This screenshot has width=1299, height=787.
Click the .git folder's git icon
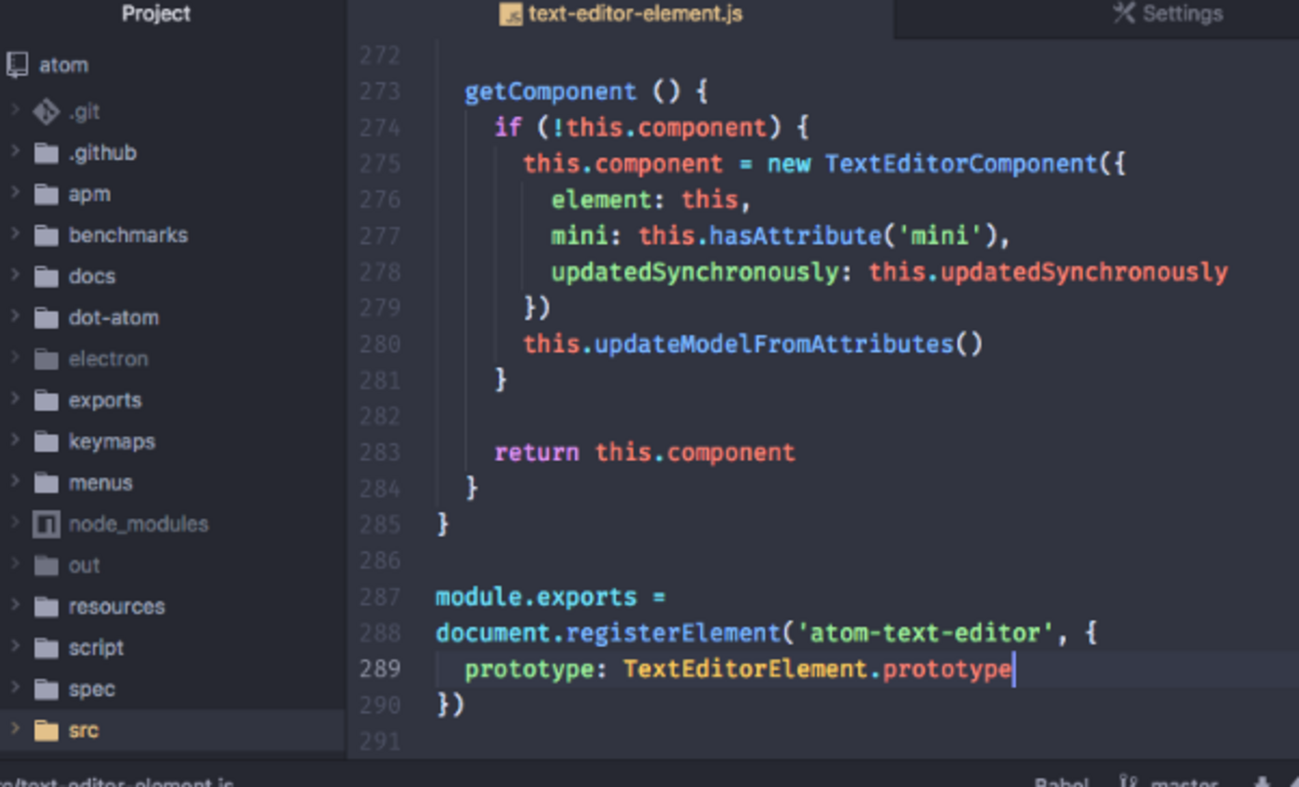(x=46, y=112)
